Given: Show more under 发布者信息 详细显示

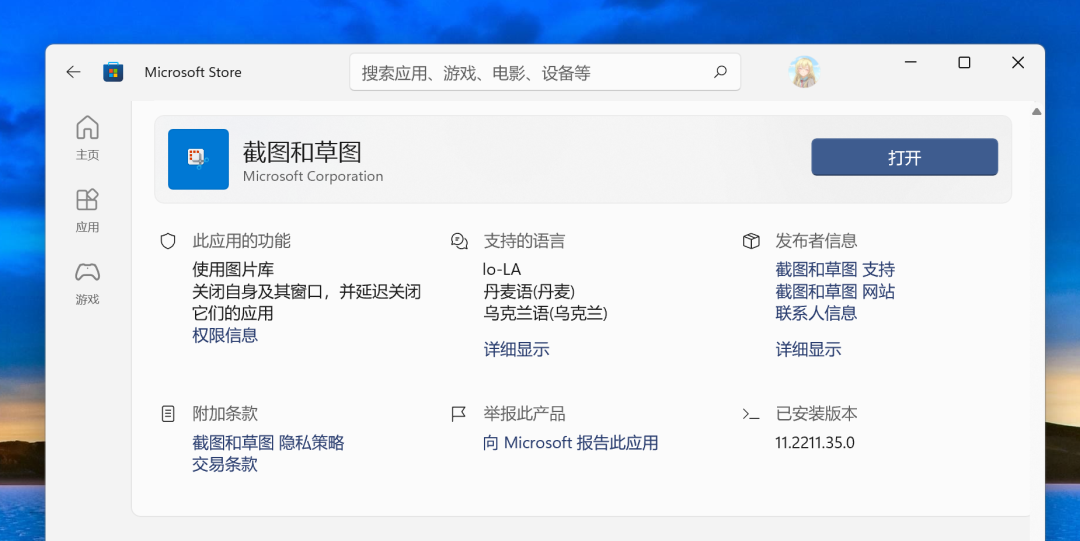Looking at the screenshot, I should (x=809, y=349).
